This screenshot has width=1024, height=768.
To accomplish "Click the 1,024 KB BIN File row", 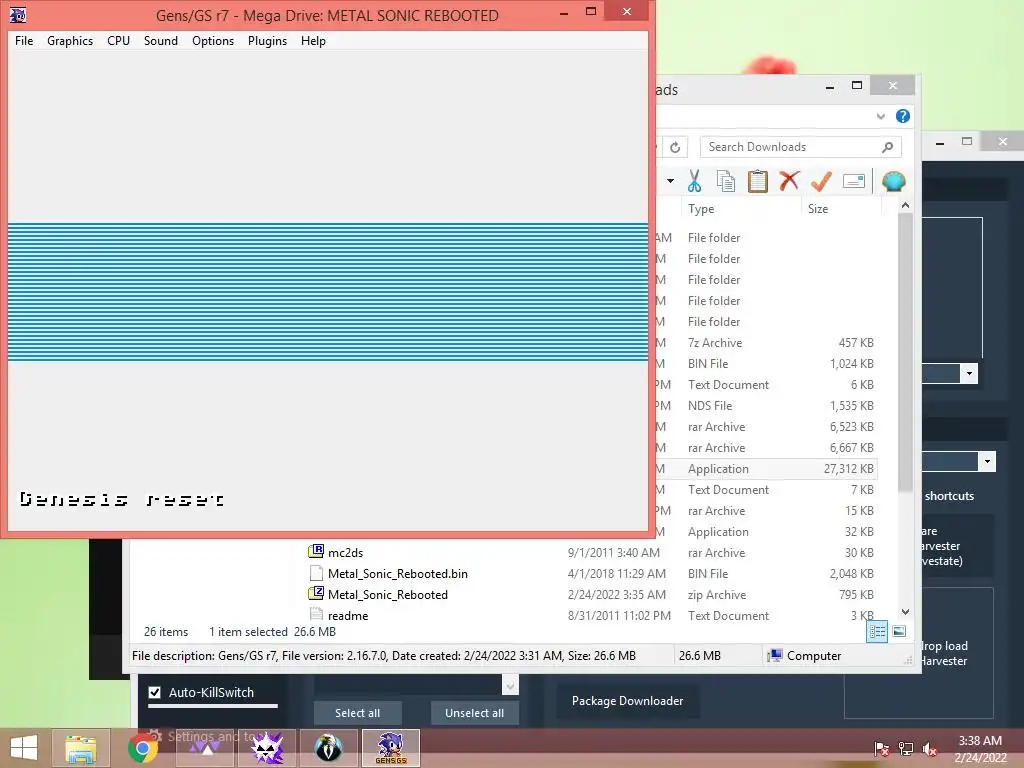I will [766, 364].
